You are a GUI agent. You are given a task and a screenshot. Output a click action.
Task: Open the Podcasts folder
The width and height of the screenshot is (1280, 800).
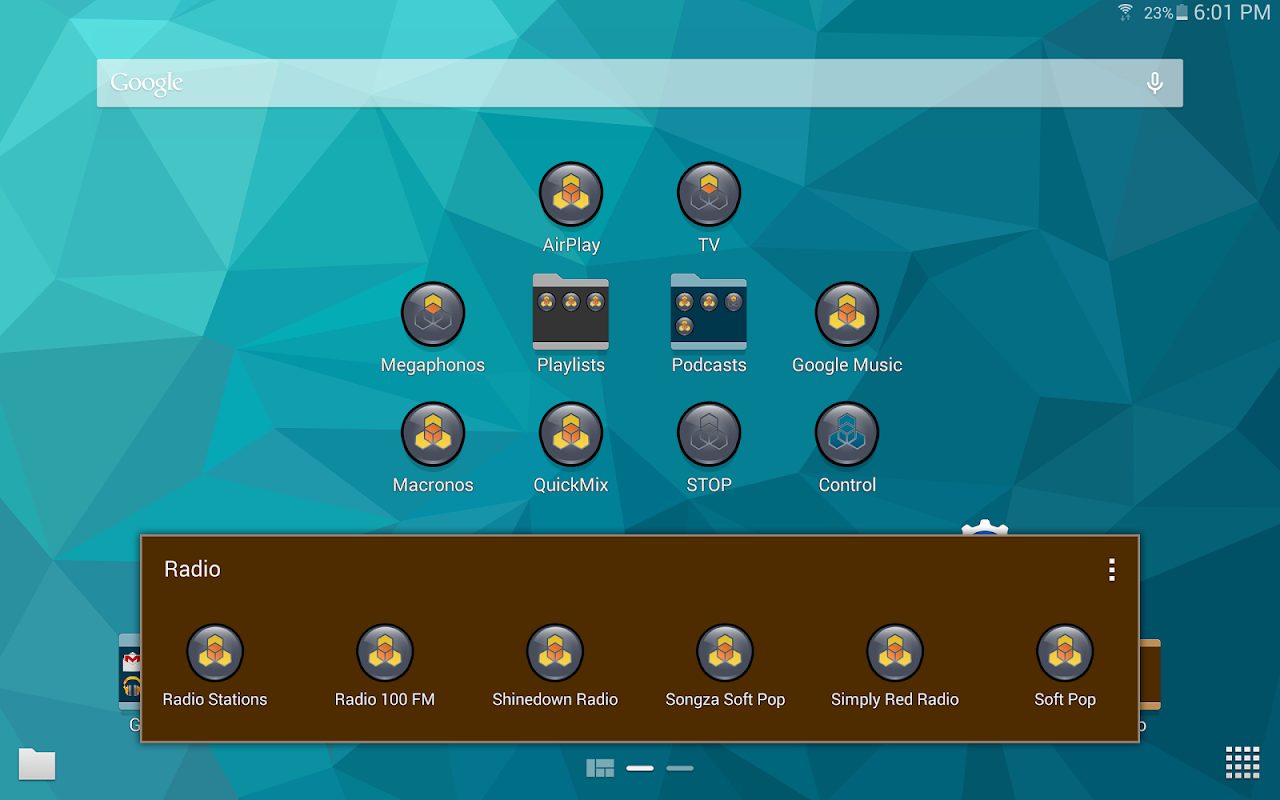click(x=709, y=312)
